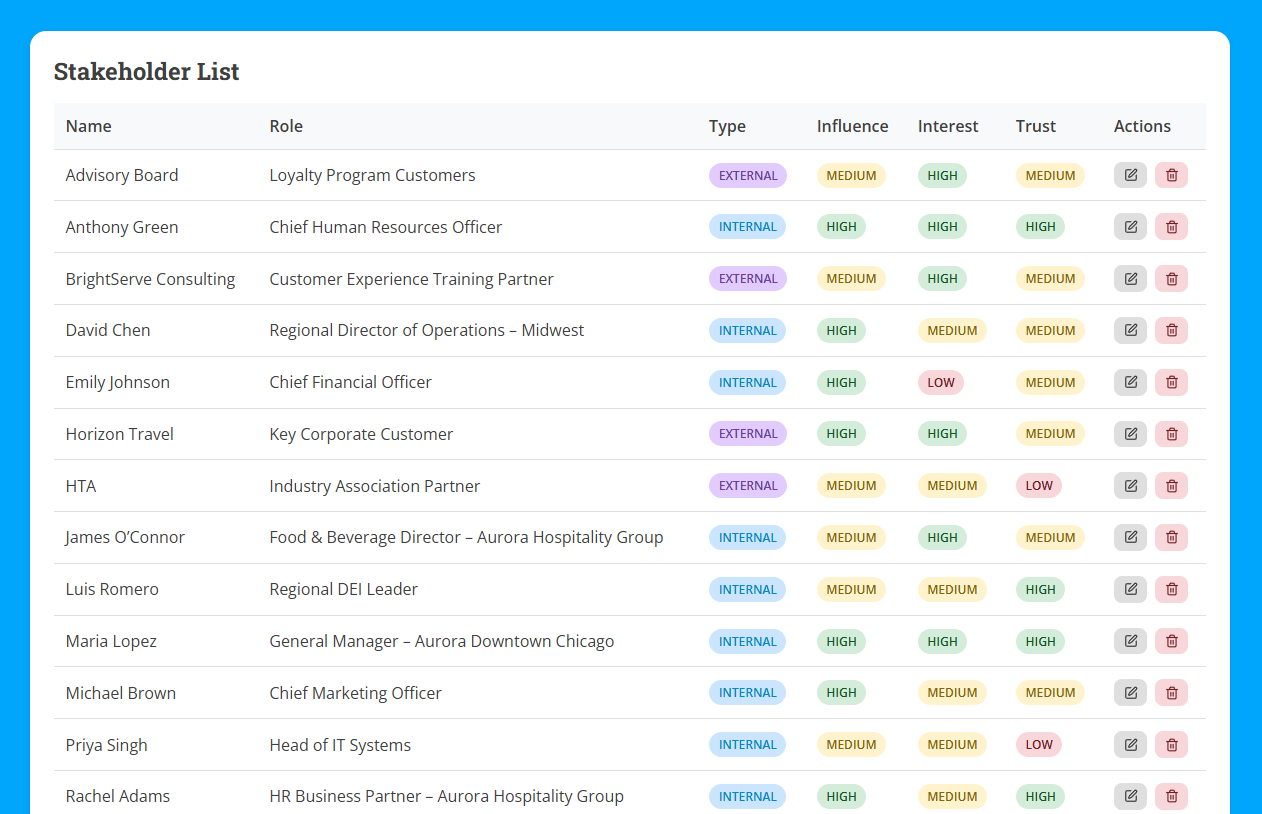Edit Michael Brown's stakeholder entry
This screenshot has width=1262, height=814.
tap(1130, 693)
